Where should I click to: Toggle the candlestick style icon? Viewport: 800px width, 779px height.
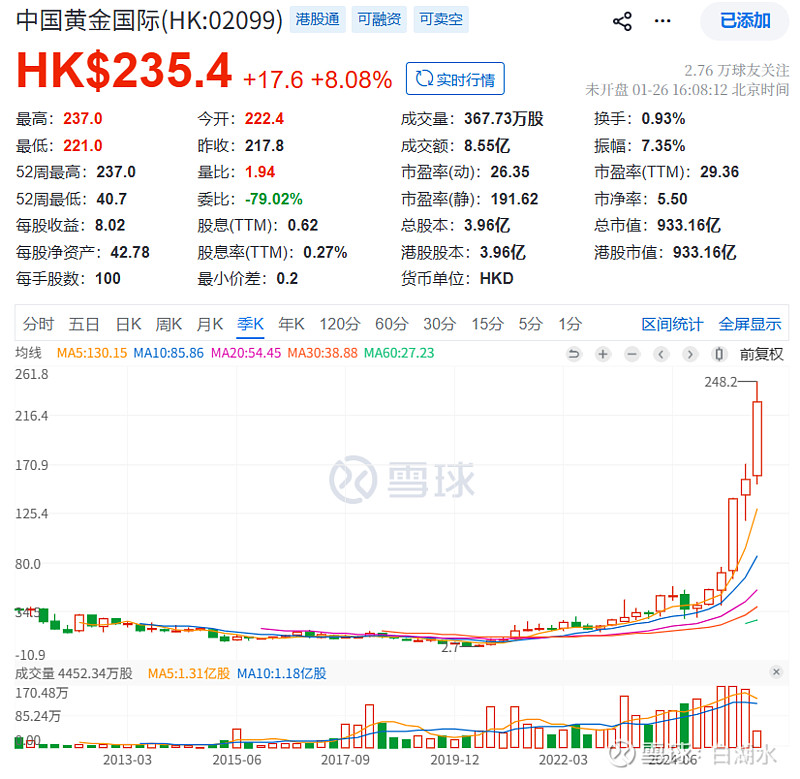[719, 354]
